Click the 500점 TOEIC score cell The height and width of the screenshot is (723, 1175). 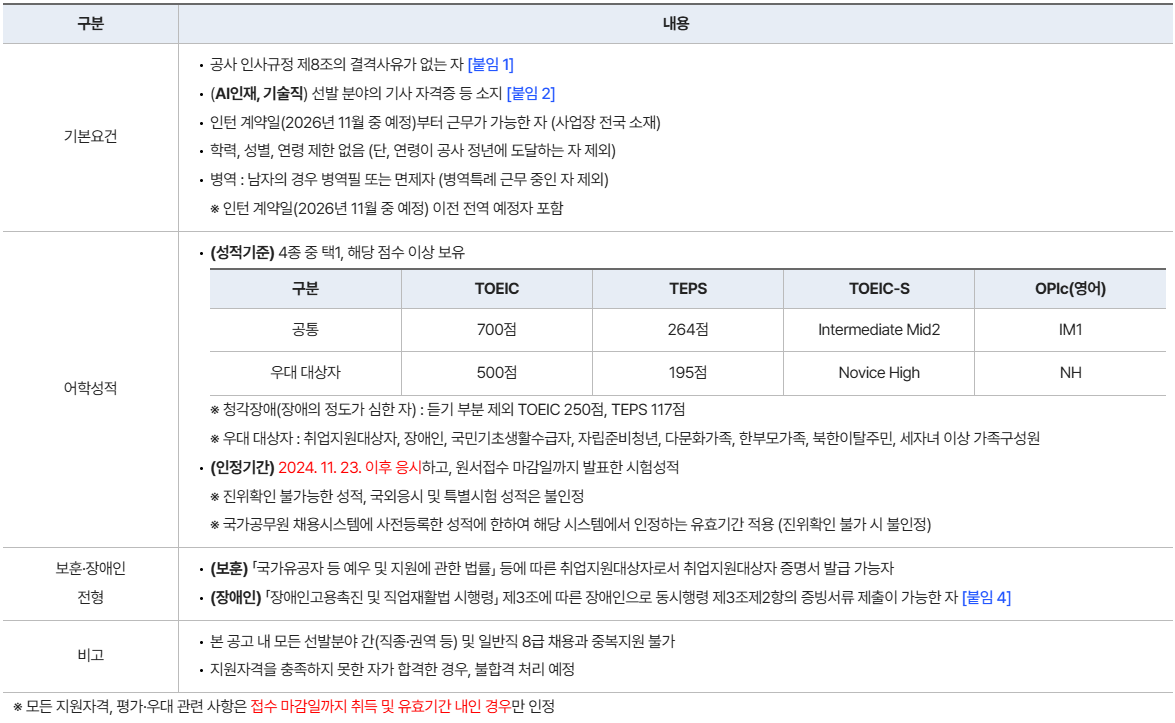pyautogui.click(x=497, y=372)
